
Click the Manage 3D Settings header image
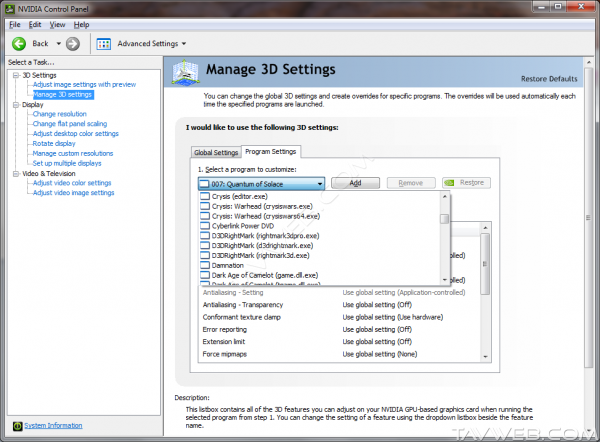click(x=186, y=72)
